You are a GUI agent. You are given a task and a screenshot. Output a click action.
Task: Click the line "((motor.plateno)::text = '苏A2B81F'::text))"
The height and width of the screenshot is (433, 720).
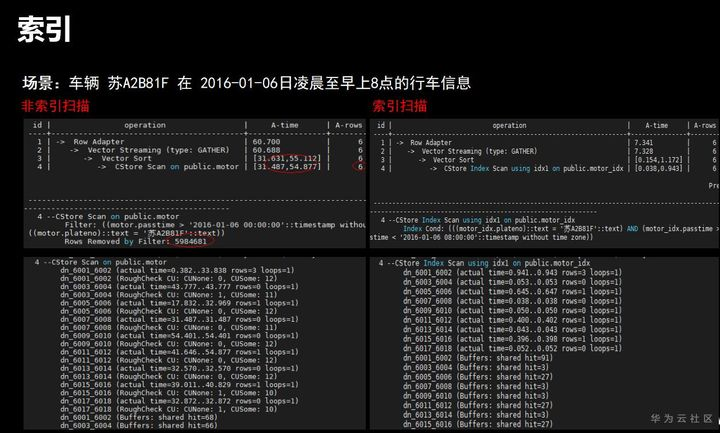127,233
